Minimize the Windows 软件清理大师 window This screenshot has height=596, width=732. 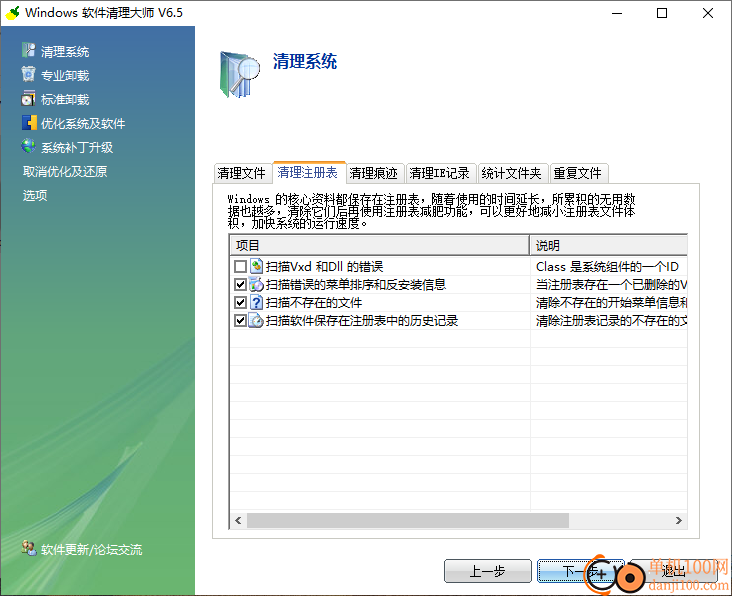617,13
